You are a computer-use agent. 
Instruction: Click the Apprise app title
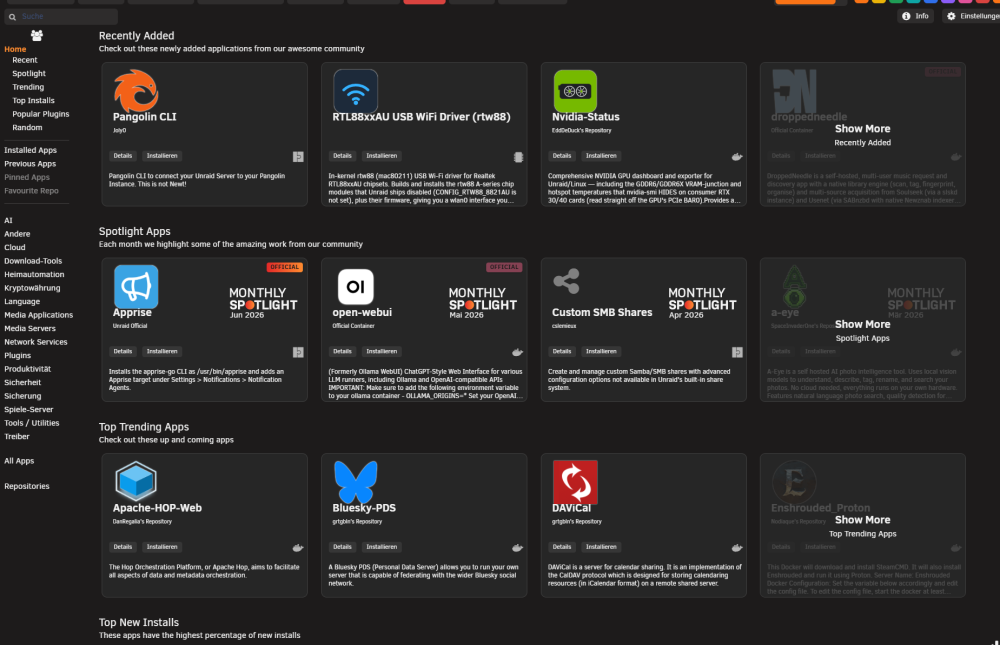point(132,313)
